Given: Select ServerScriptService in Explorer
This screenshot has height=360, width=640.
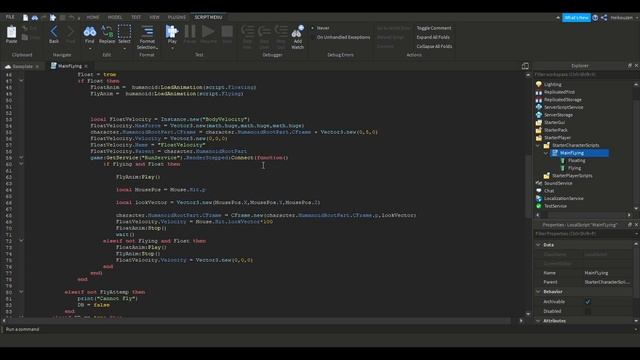Looking at the screenshot, I should [x=563, y=107].
